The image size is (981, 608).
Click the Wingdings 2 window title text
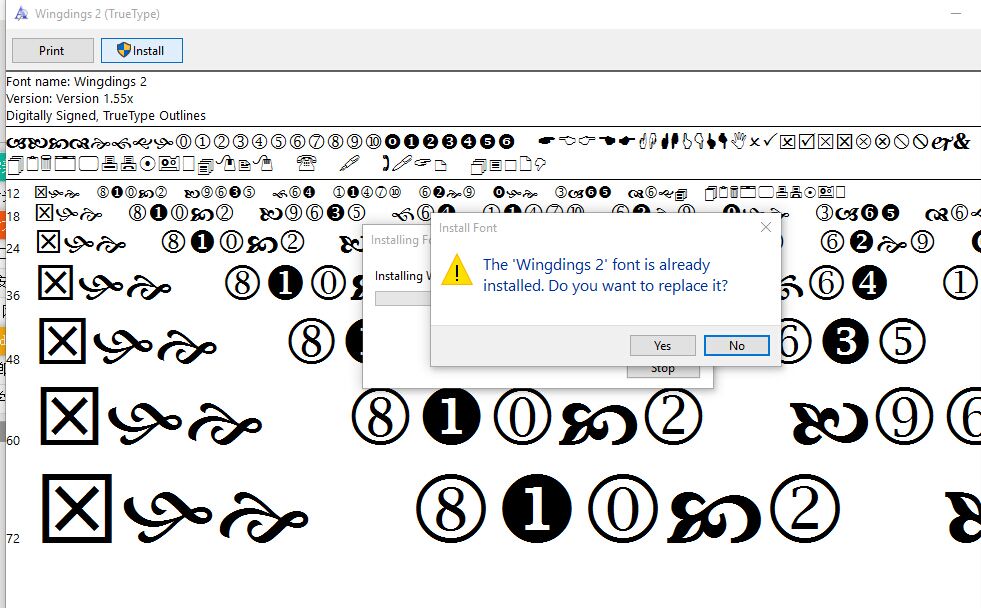[97, 13]
